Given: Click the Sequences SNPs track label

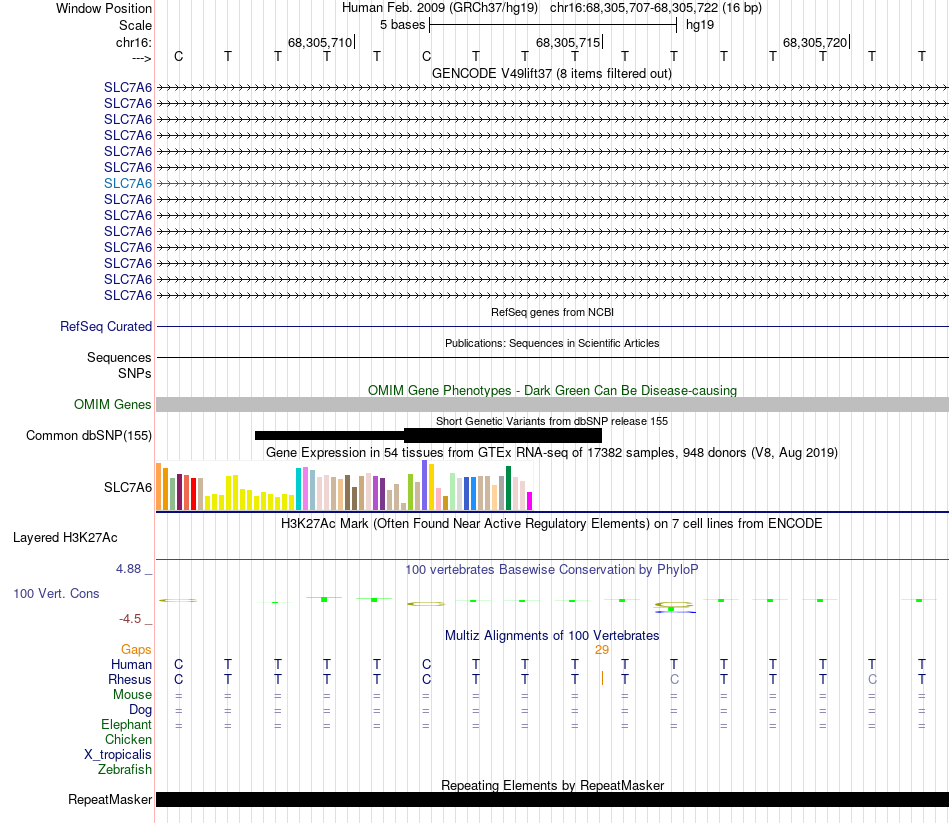Looking at the screenshot, I should point(119,365).
